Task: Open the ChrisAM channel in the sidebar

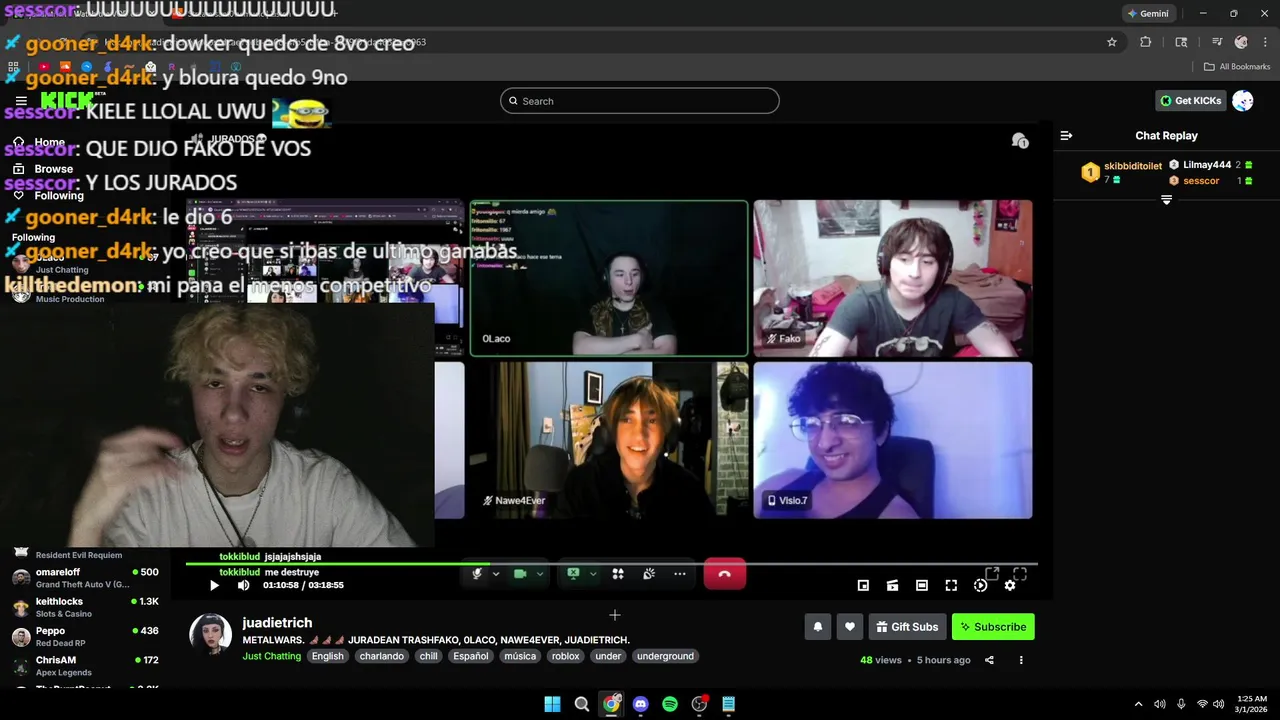Action: pos(85,666)
